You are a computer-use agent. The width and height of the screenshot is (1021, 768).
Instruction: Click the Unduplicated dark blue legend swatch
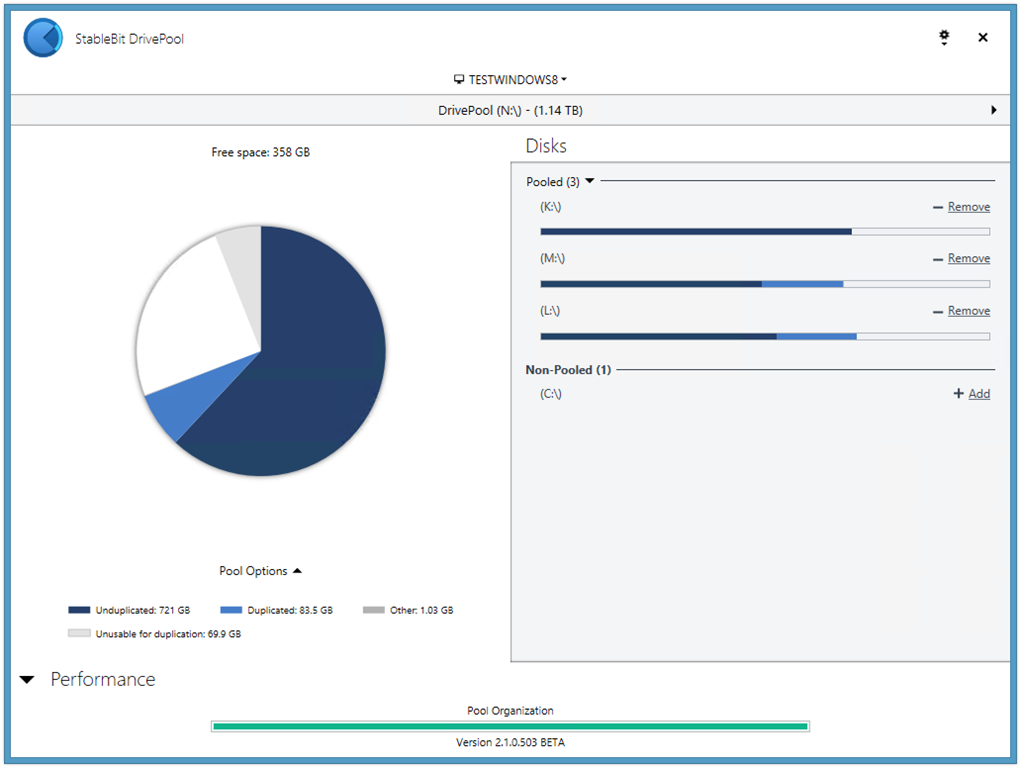coord(79,610)
